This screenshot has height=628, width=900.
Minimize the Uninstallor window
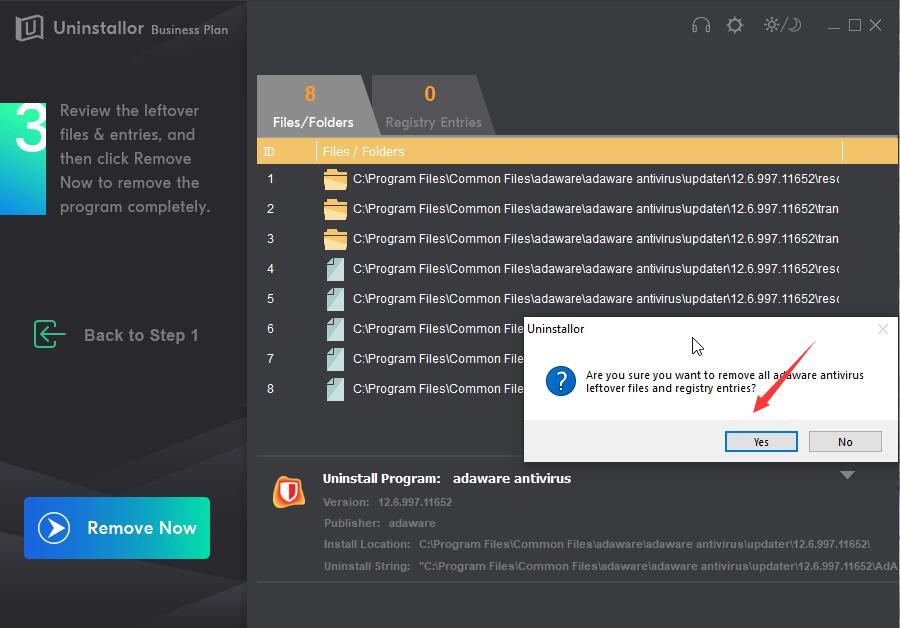tap(834, 26)
